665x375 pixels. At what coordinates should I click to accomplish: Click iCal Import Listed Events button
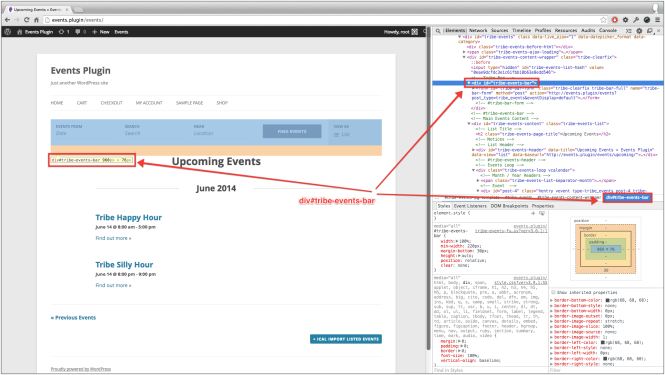coord(346,339)
